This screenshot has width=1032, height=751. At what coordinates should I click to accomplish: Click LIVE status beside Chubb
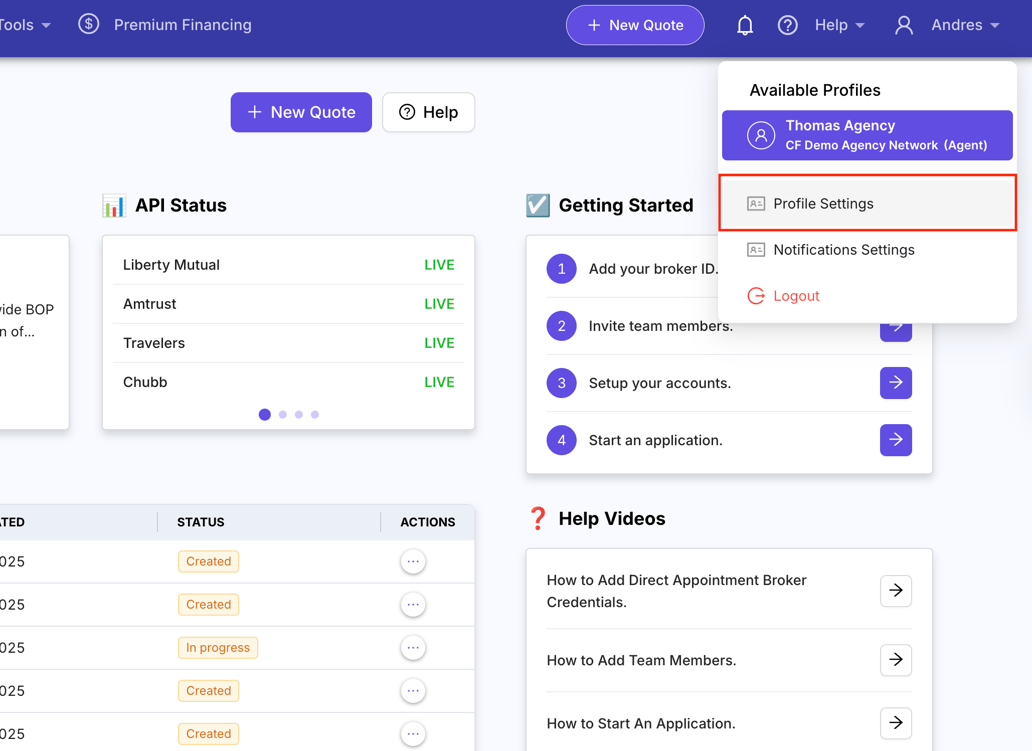[439, 382]
